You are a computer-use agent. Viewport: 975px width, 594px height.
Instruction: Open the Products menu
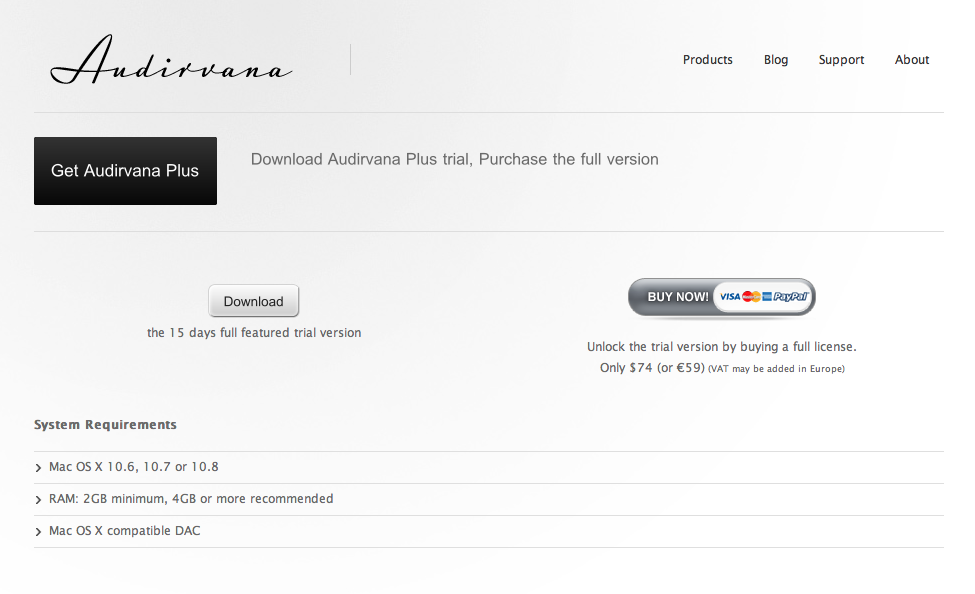(x=708, y=60)
